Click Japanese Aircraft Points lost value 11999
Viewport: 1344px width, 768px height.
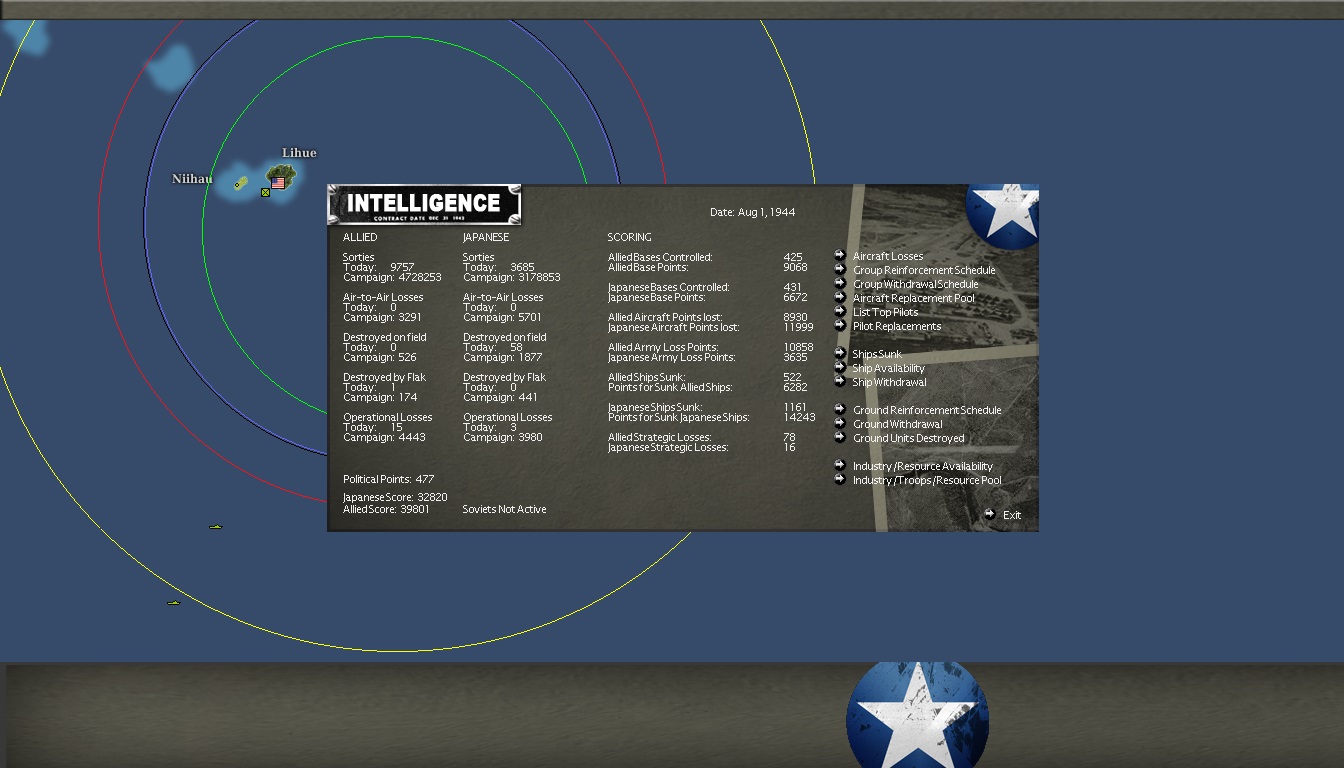point(798,327)
